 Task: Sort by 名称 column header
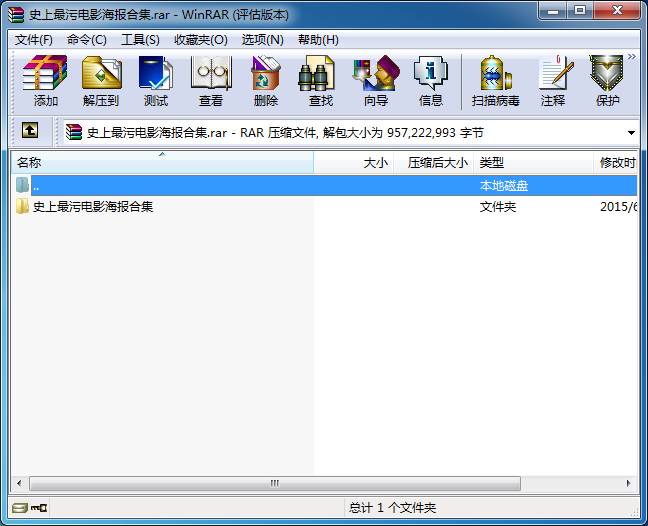tap(162, 162)
